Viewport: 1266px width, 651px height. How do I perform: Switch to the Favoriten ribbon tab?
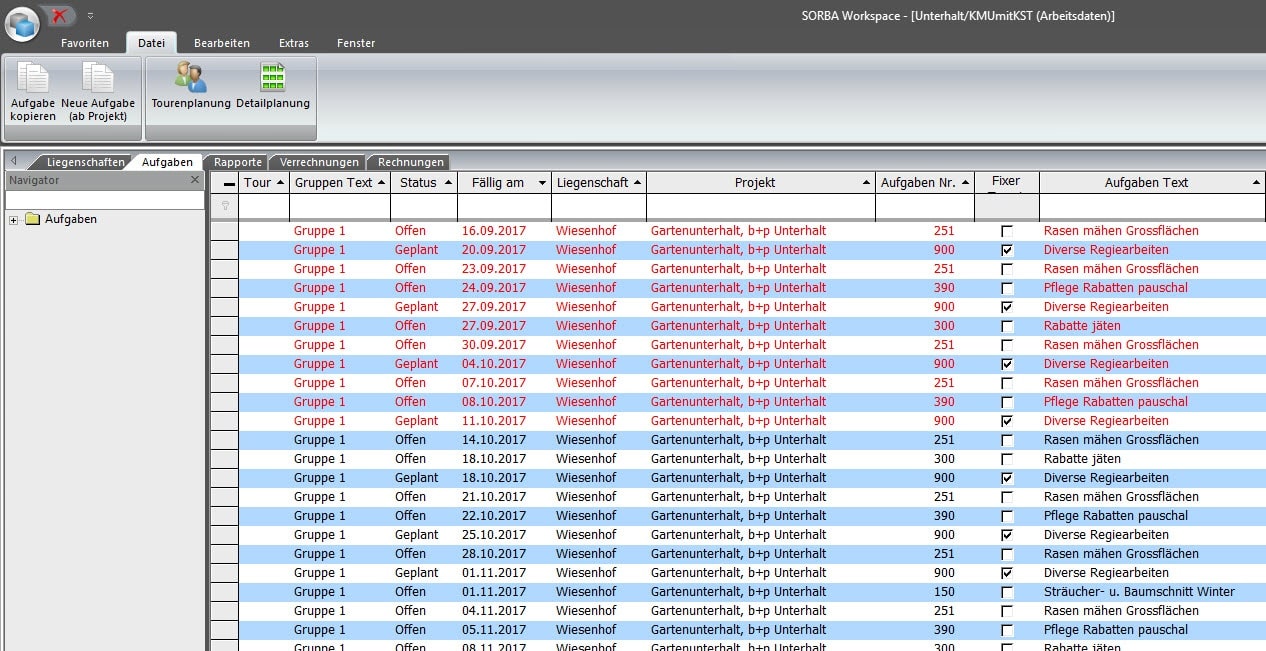85,43
